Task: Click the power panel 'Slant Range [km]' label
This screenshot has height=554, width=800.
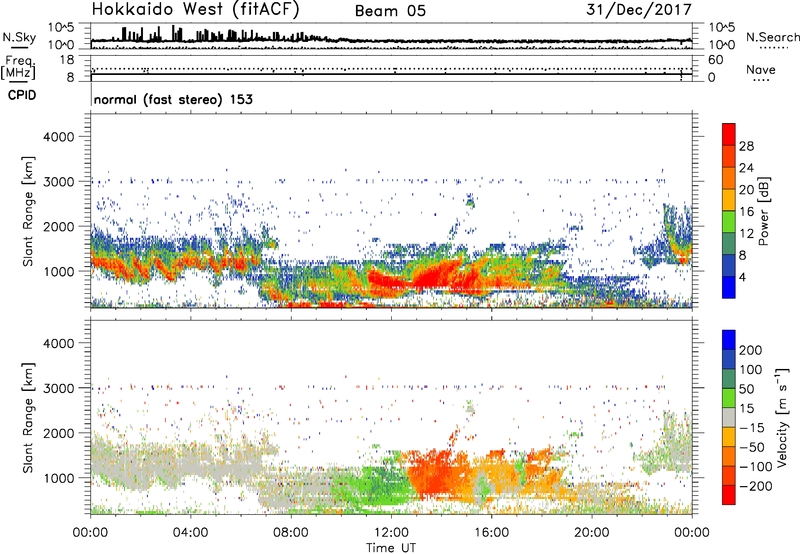Action: pos(29,211)
